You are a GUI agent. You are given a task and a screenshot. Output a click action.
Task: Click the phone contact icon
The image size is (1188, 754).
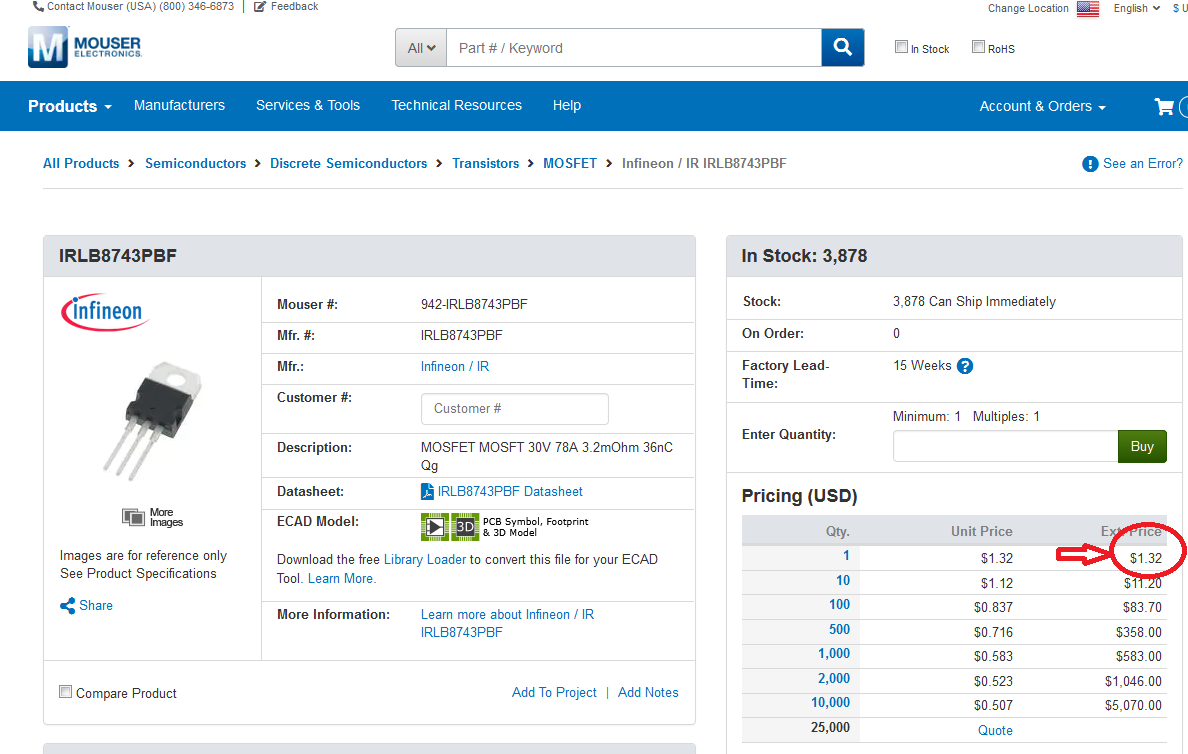pyautogui.click(x=38, y=7)
